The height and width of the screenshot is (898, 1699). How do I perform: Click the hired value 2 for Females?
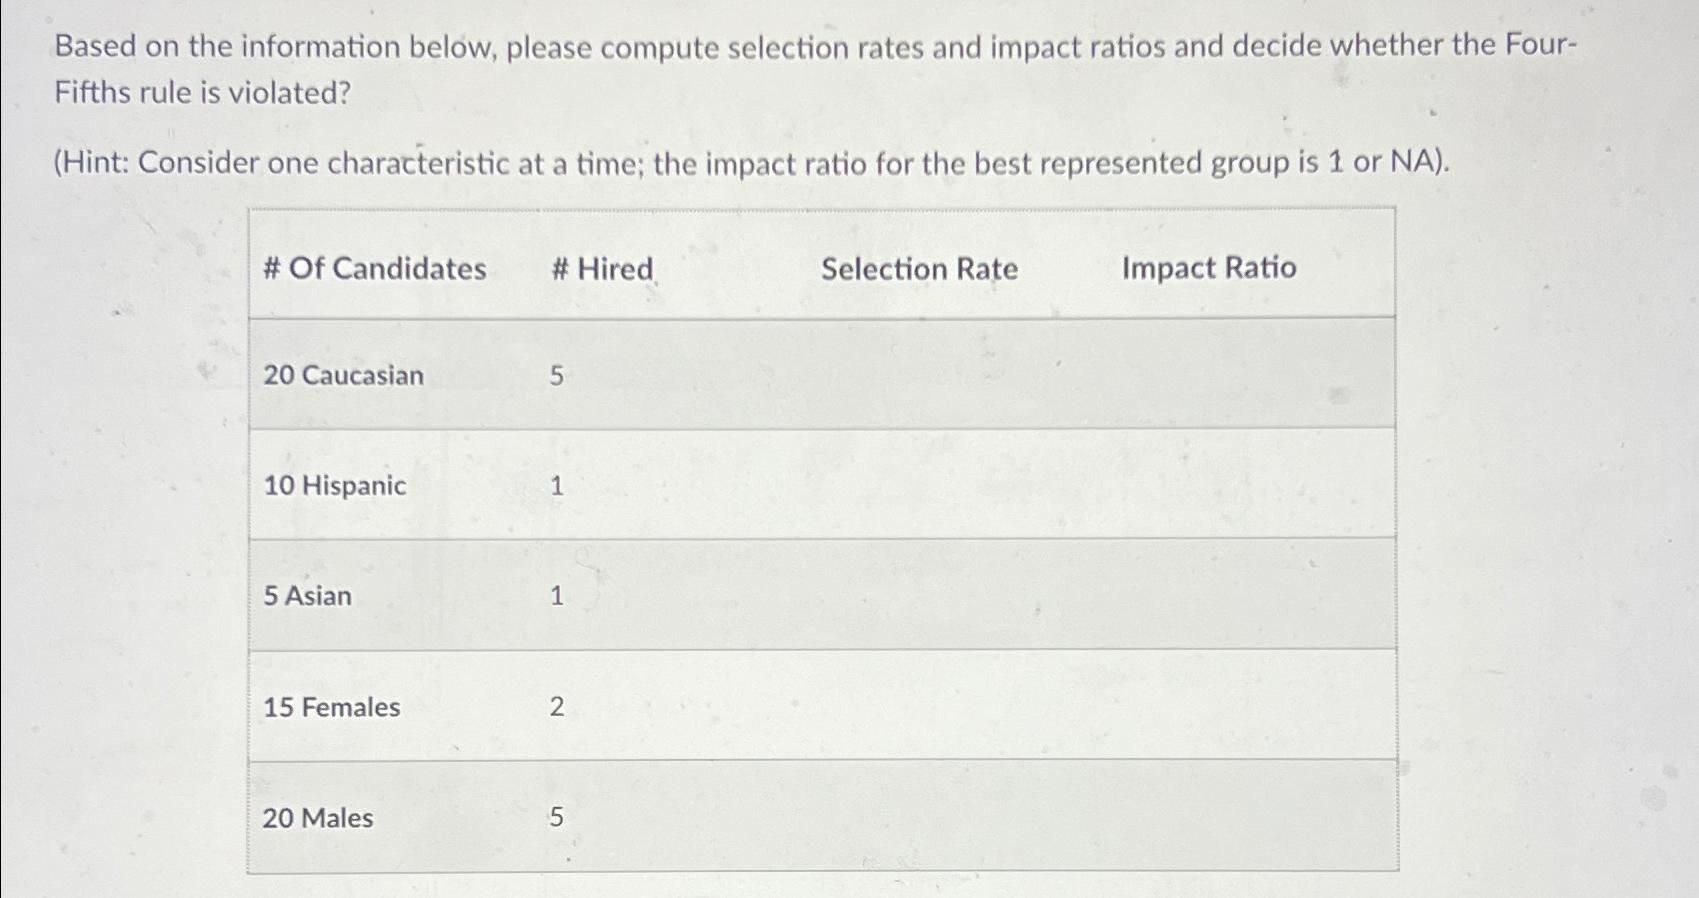[557, 707]
